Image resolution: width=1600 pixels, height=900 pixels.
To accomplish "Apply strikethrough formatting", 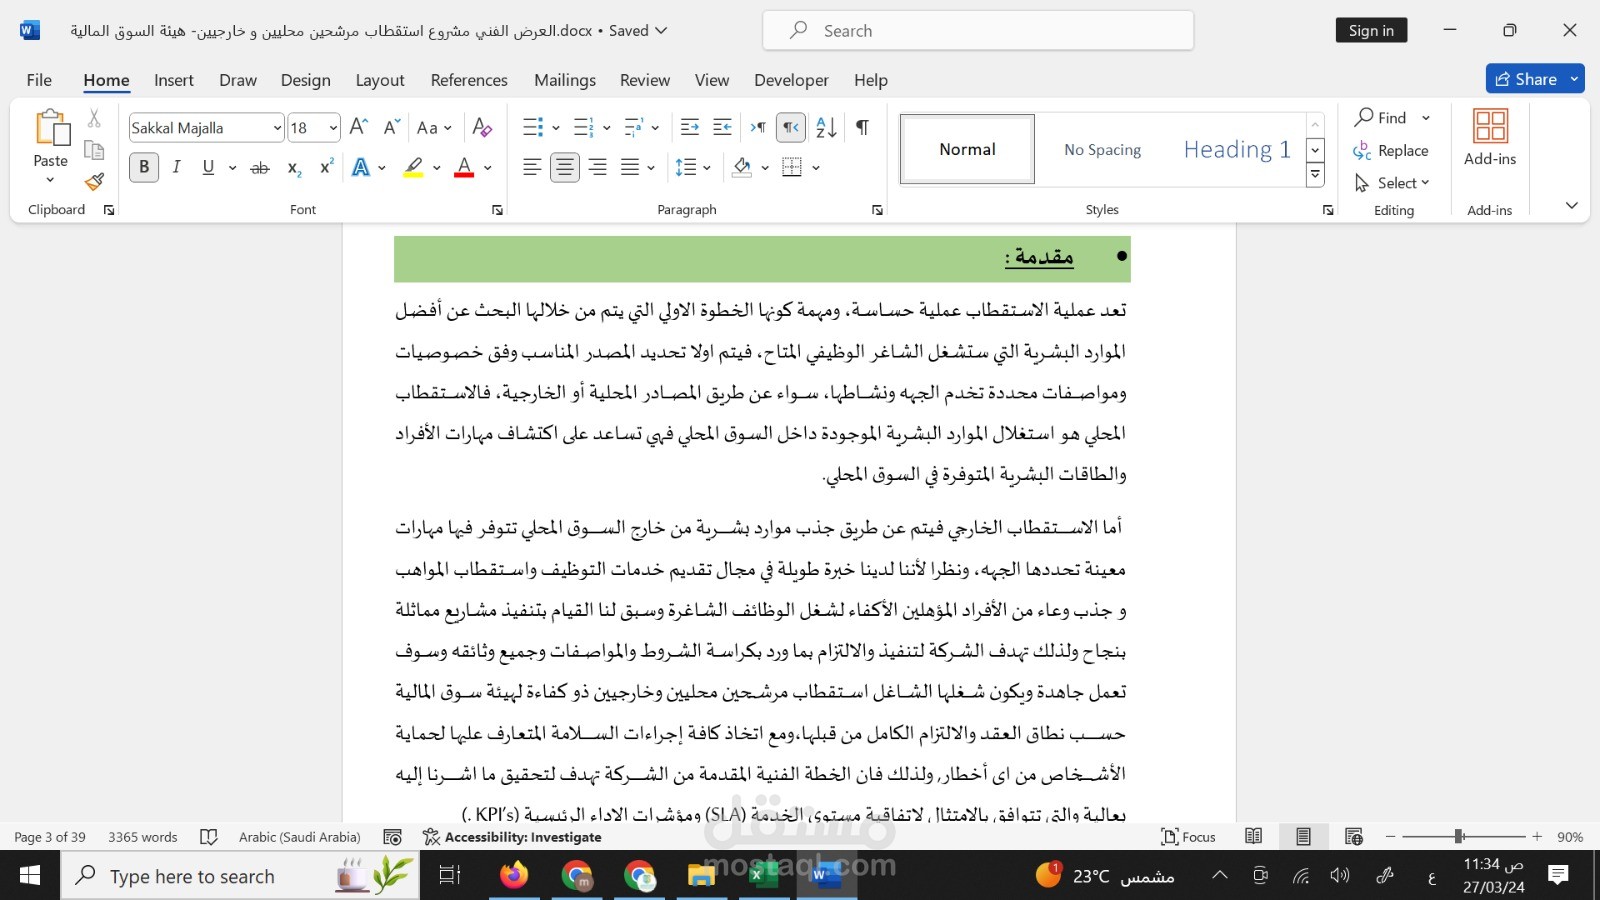I will coord(259,168).
